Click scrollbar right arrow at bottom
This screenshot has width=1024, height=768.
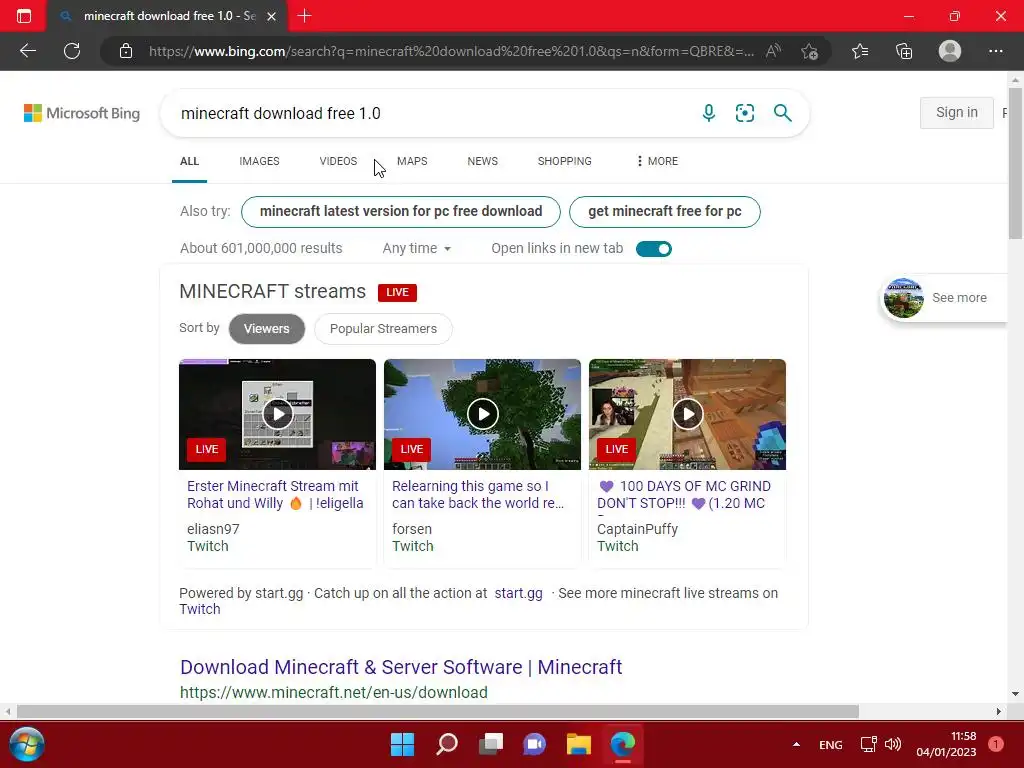click(x=998, y=711)
